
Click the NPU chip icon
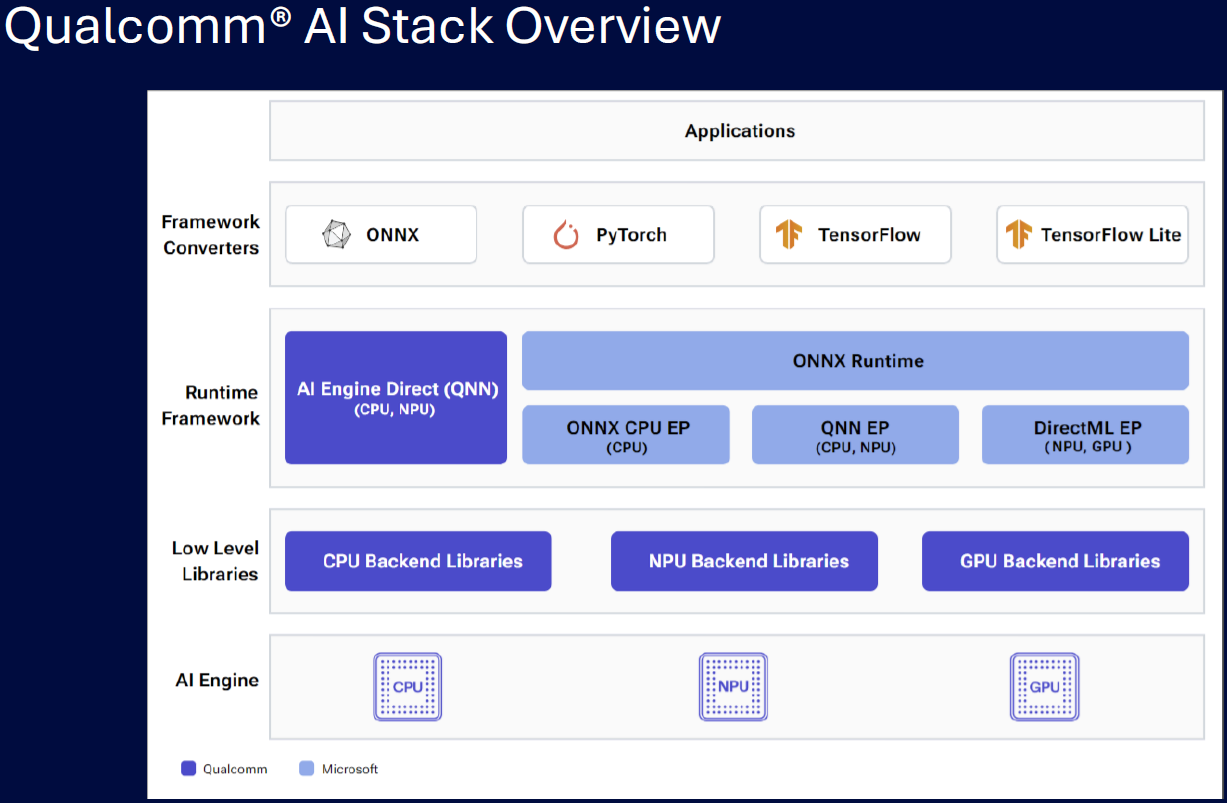click(x=733, y=686)
